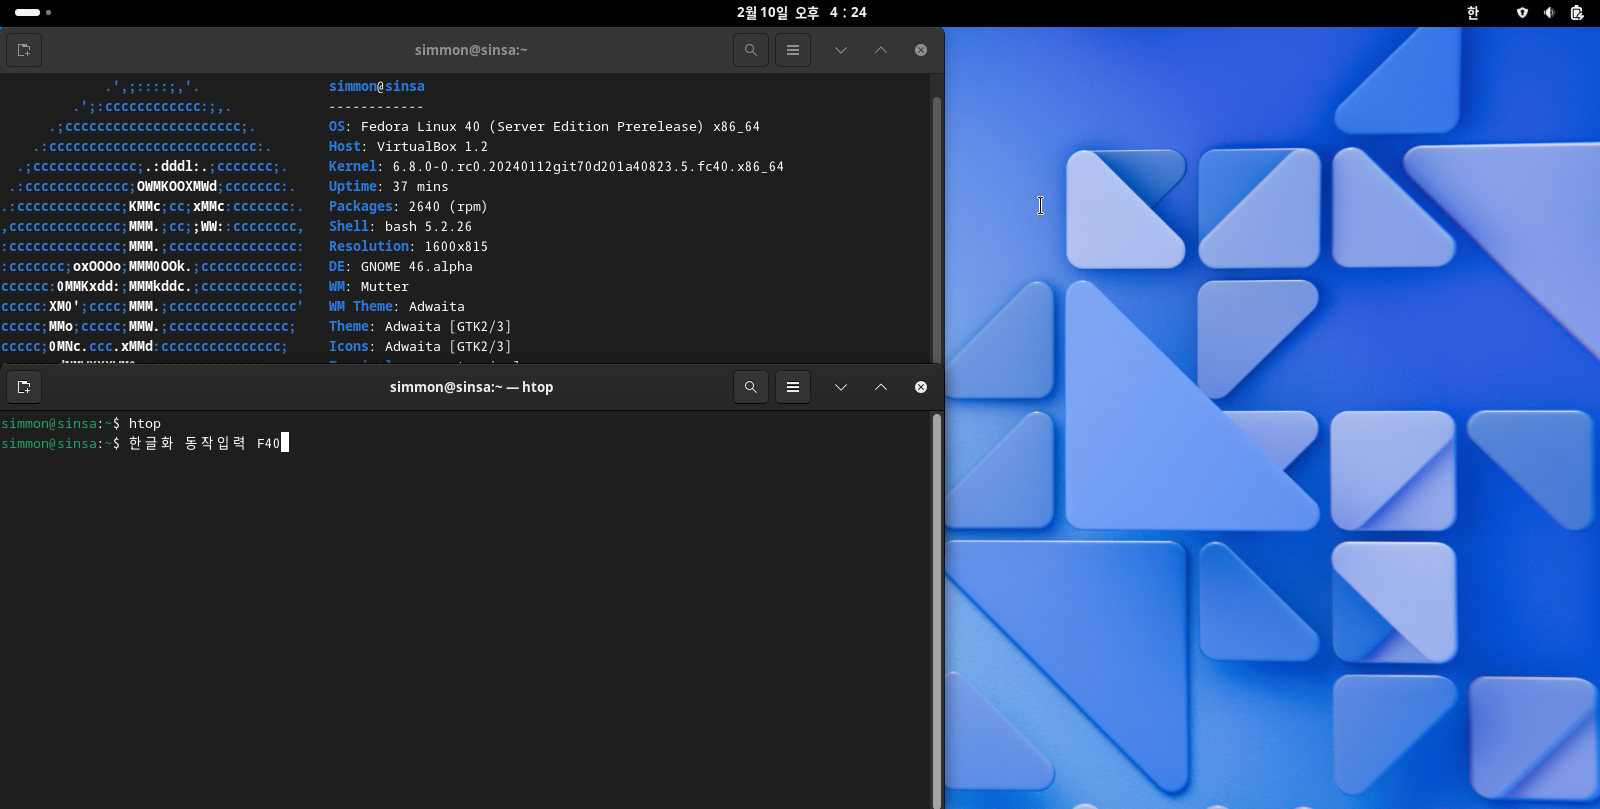Click the Packages: 2640 (rpm) line

pyautogui.click(x=408, y=207)
